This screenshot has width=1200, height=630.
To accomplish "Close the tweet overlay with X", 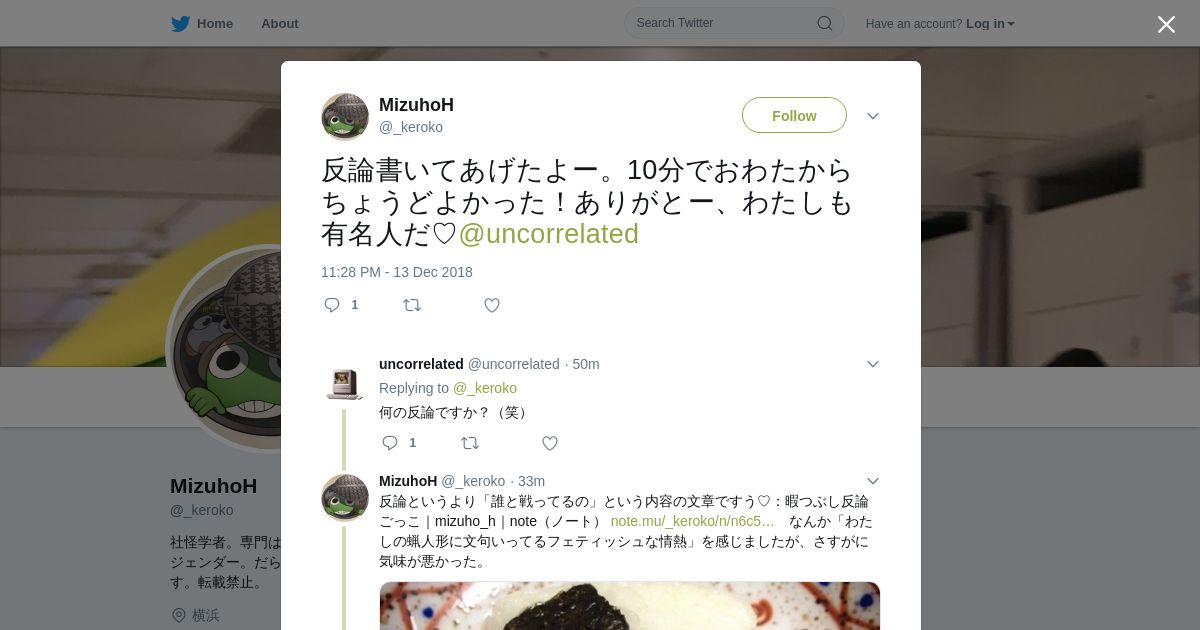I will [x=1166, y=24].
